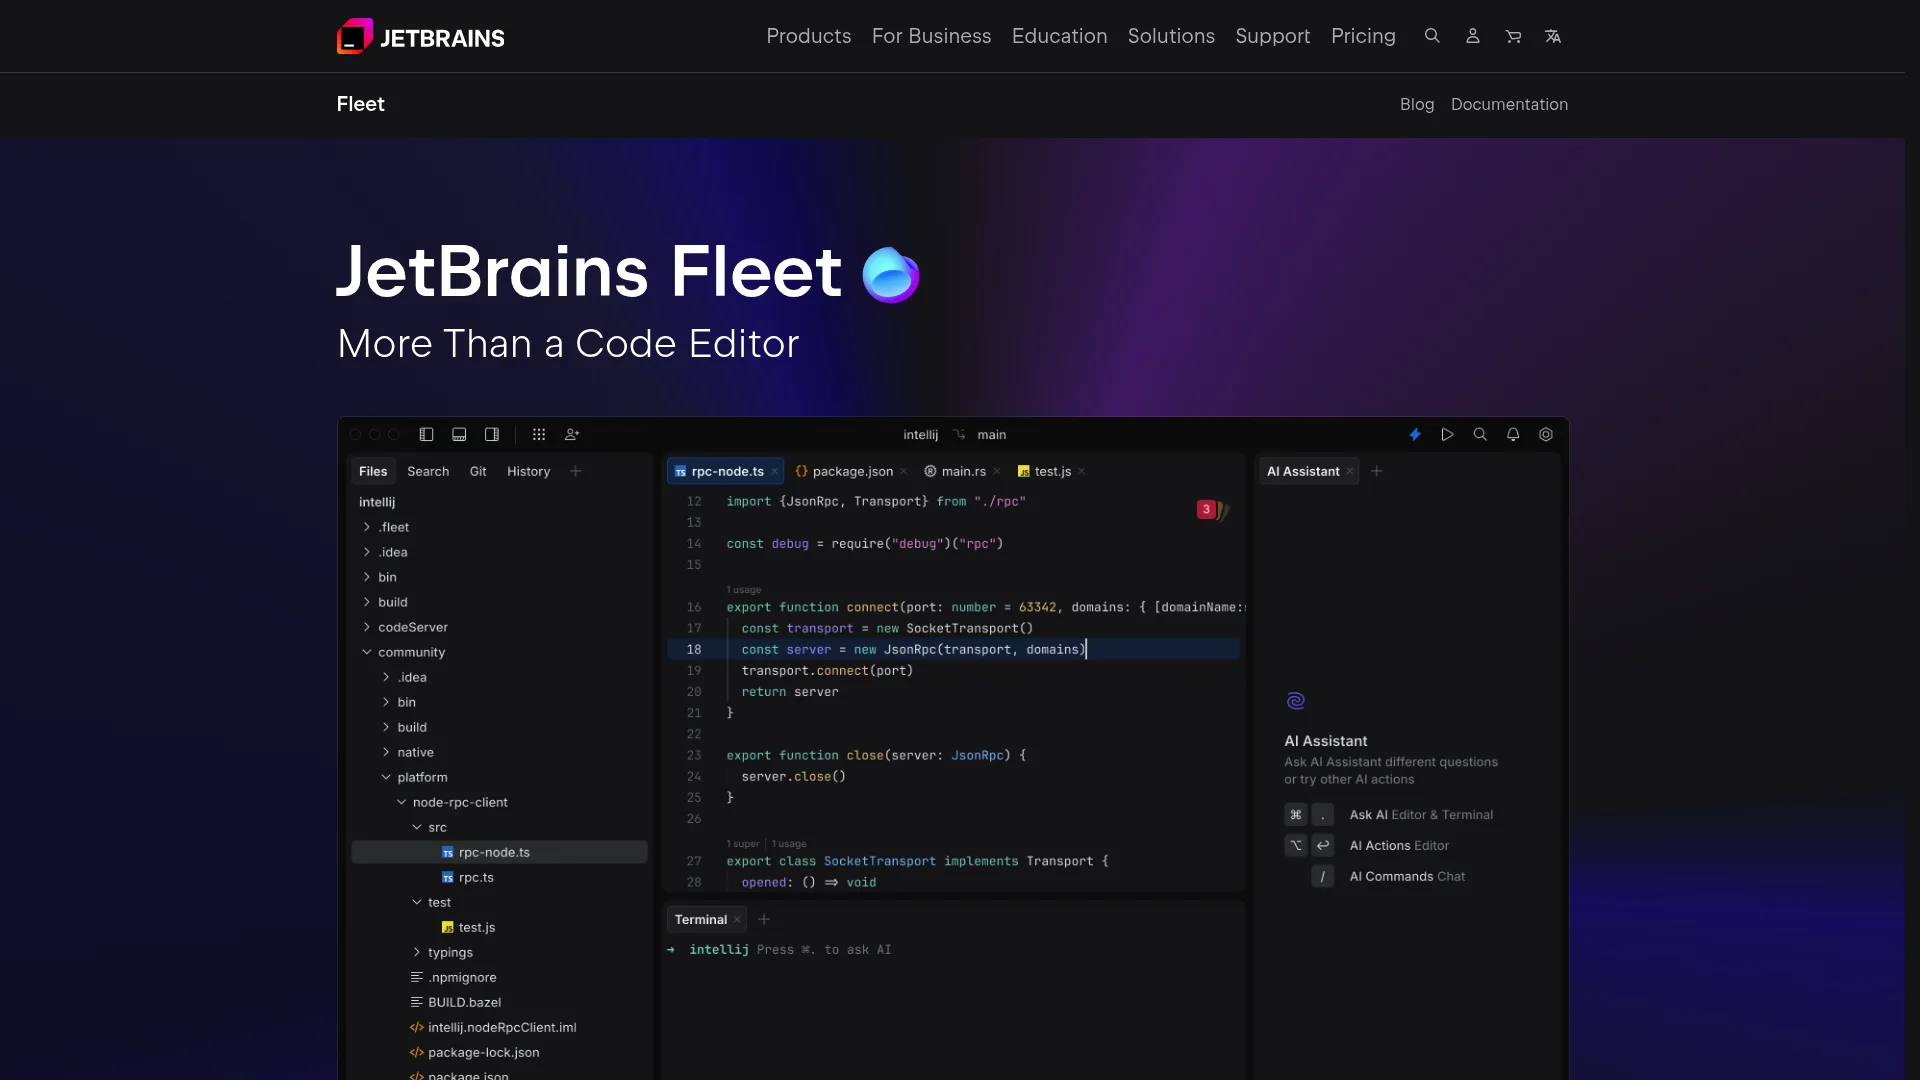1920x1080 pixels.
Task: Click the branch icon next to main
Action: (x=959, y=435)
